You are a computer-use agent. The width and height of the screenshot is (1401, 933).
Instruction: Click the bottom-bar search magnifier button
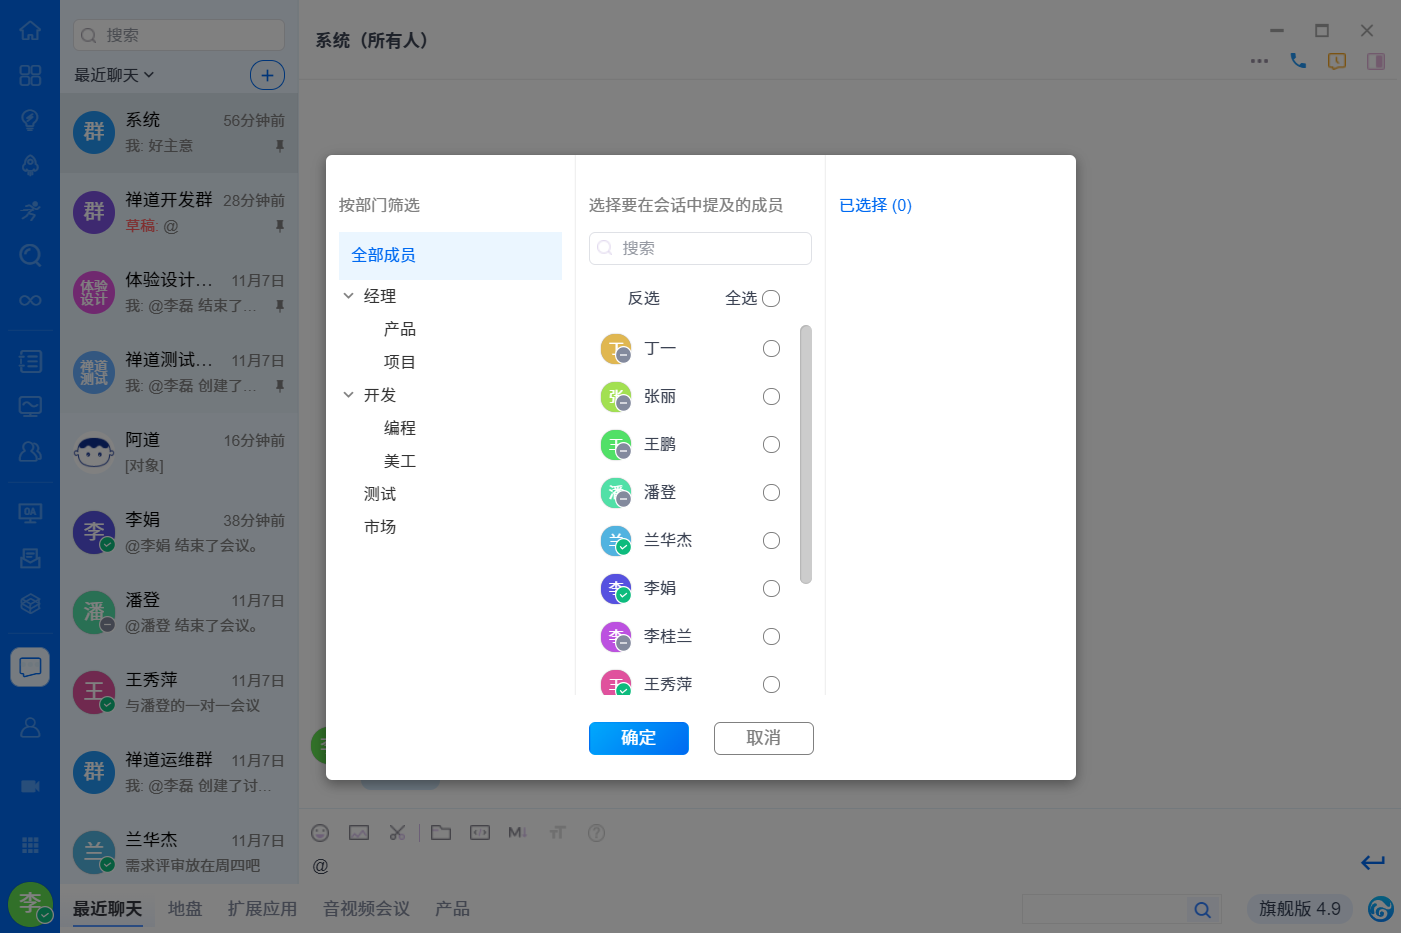point(1202,909)
